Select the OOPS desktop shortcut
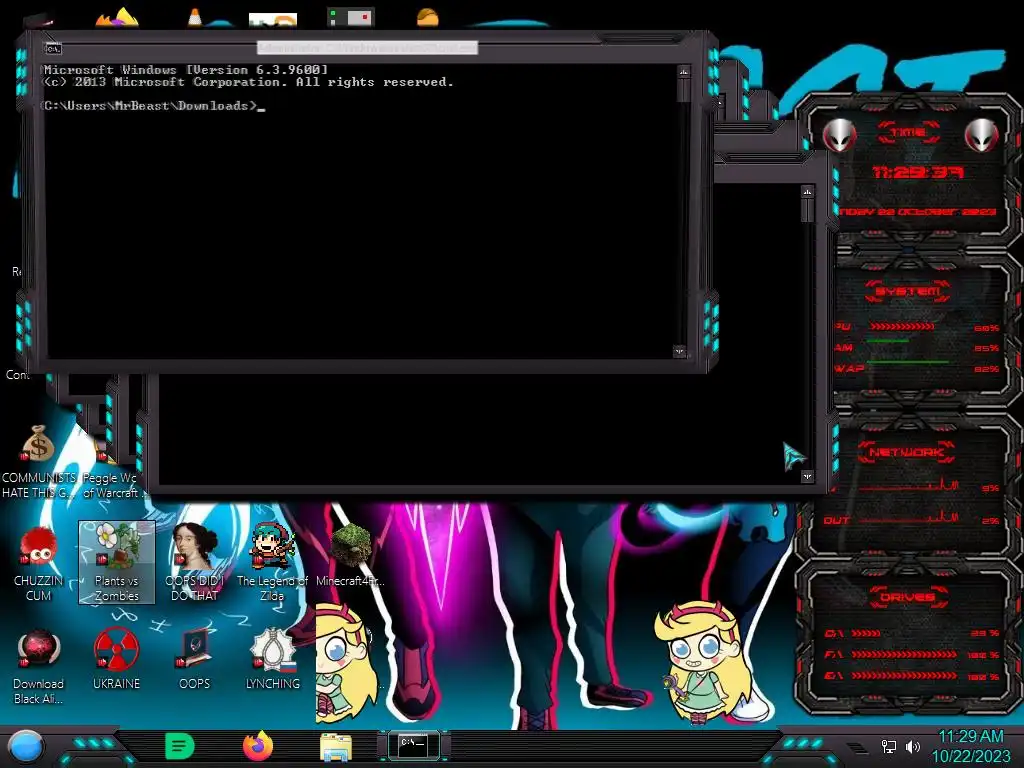The width and height of the screenshot is (1024, 768). [x=195, y=658]
